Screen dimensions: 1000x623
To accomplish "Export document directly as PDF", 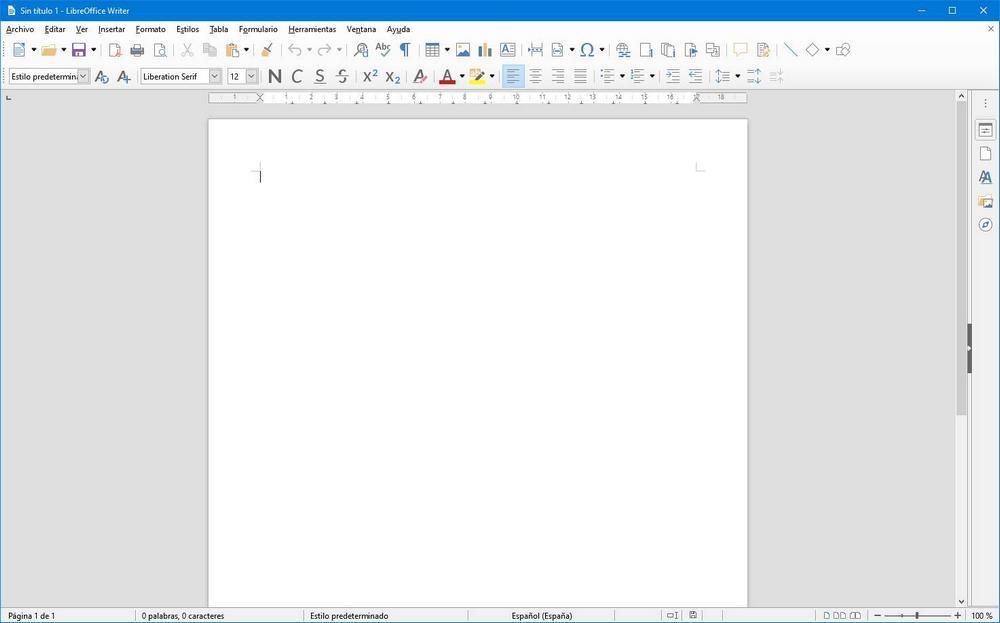I will pos(115,50).
